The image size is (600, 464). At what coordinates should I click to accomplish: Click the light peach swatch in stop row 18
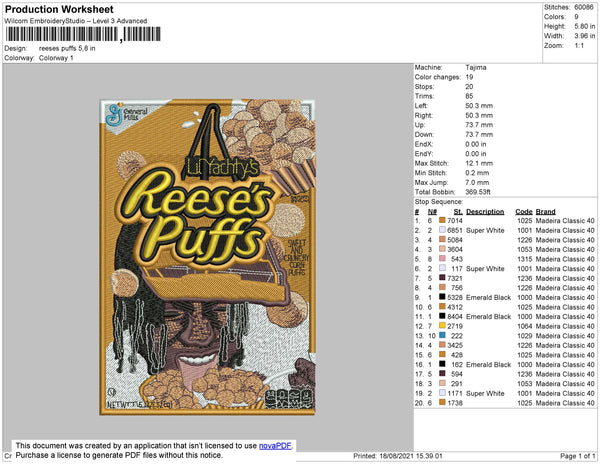pos(442,384)
